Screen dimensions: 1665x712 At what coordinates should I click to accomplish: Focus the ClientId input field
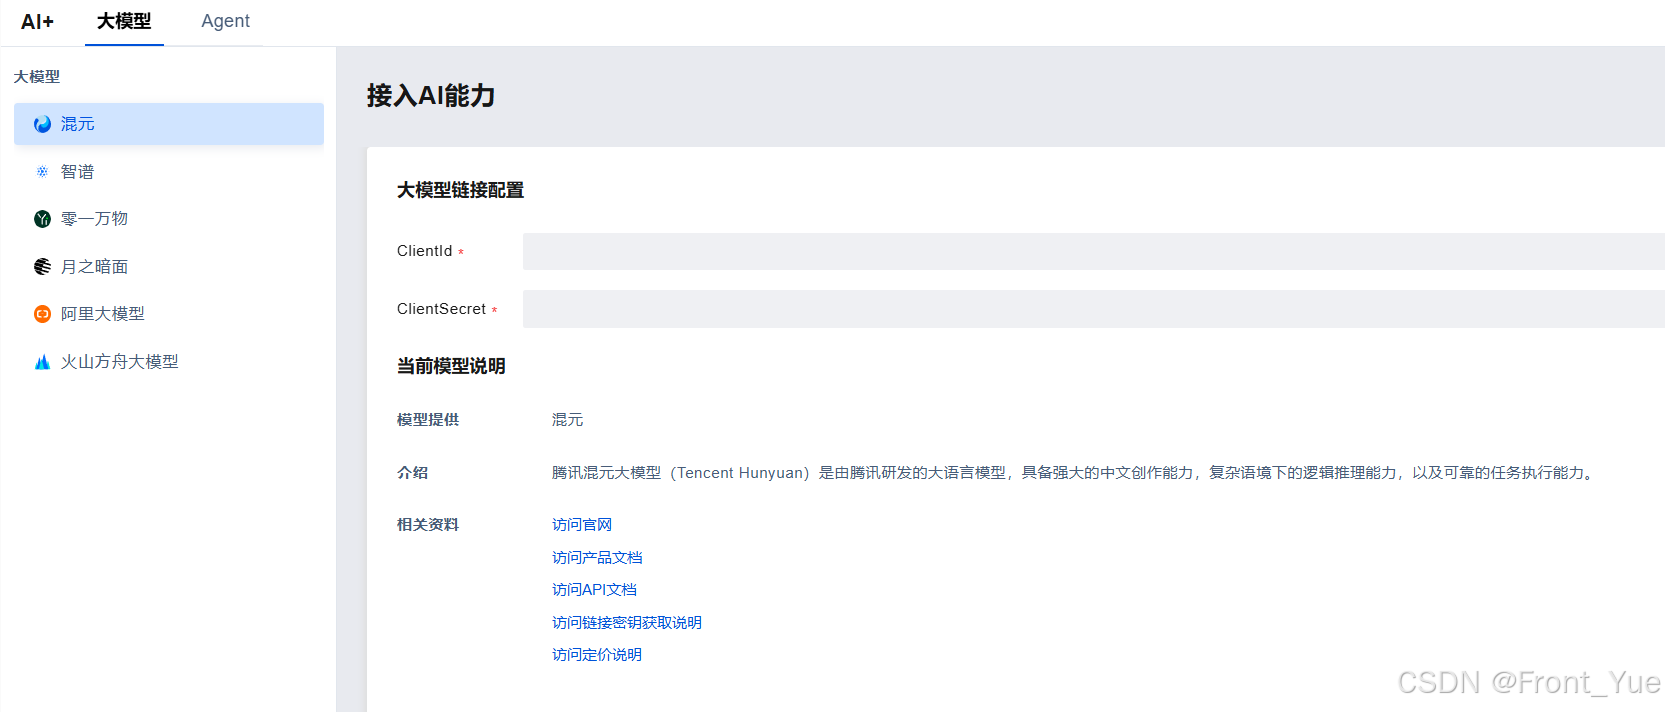(1094, 251)
